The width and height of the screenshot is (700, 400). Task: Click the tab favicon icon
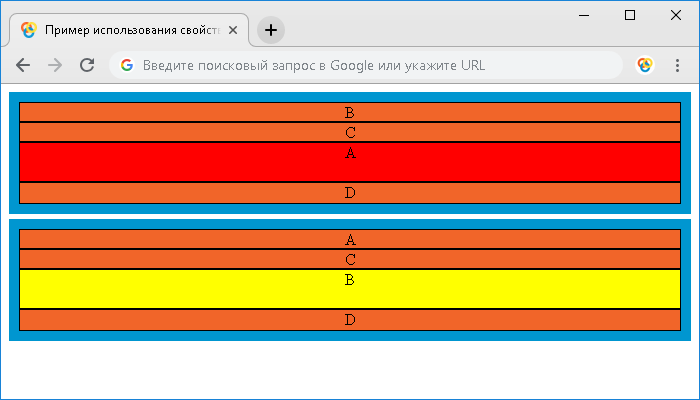click(x=29, y=30)
